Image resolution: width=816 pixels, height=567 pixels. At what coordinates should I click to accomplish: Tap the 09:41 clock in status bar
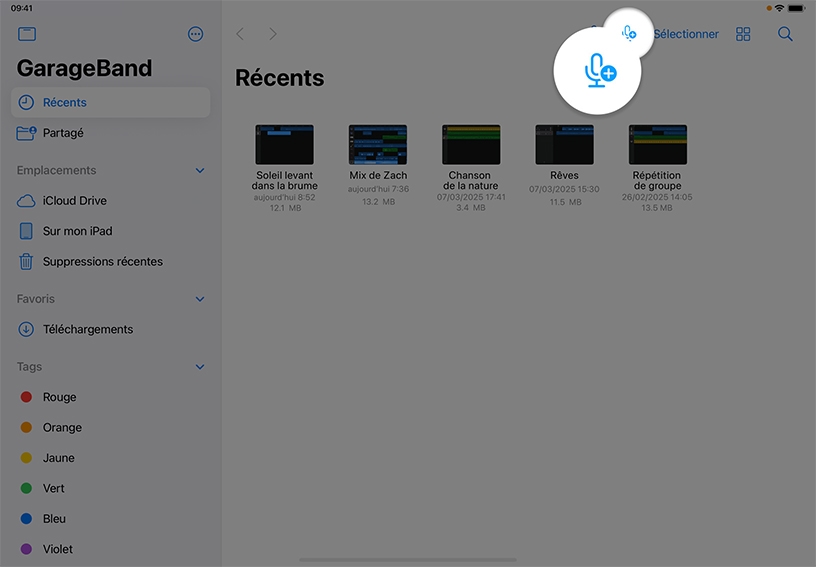point(21,8)
